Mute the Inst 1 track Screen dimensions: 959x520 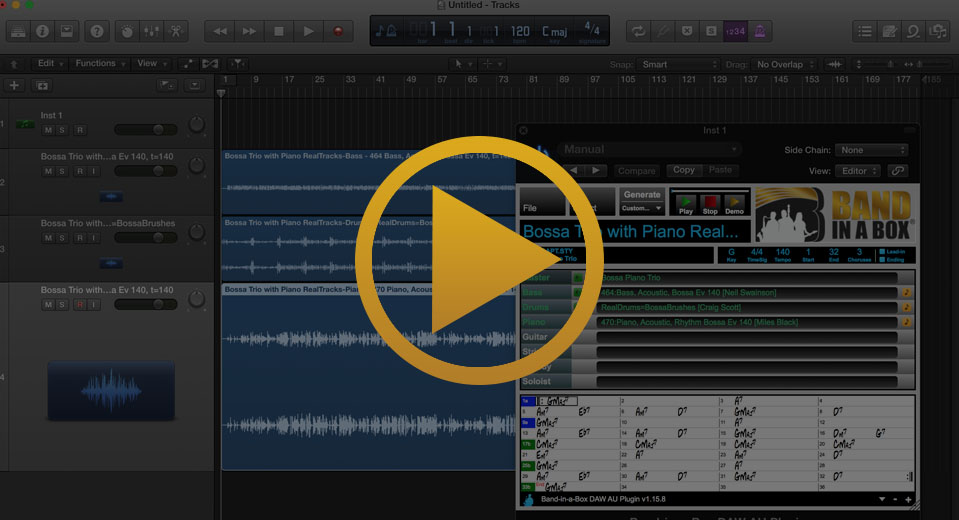point(48,130)
